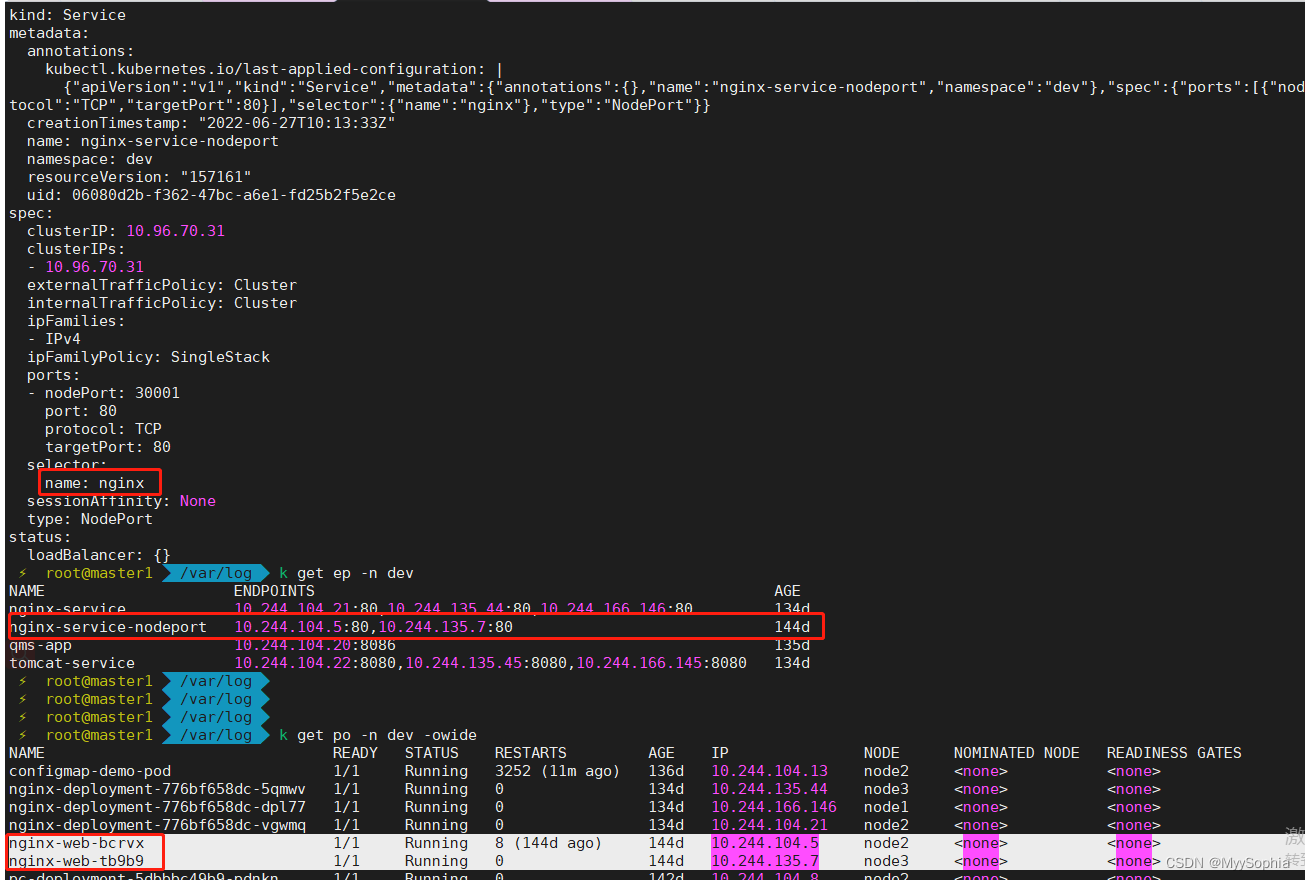The image size is (1305, 880).
Task: Select the ENDPOINTS column header
Action: [x=274, y=591]
